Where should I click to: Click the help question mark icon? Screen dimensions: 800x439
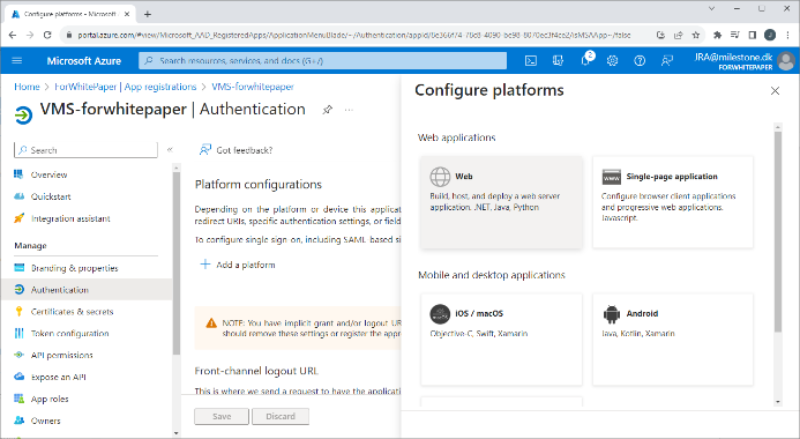(x=639, y=61)
